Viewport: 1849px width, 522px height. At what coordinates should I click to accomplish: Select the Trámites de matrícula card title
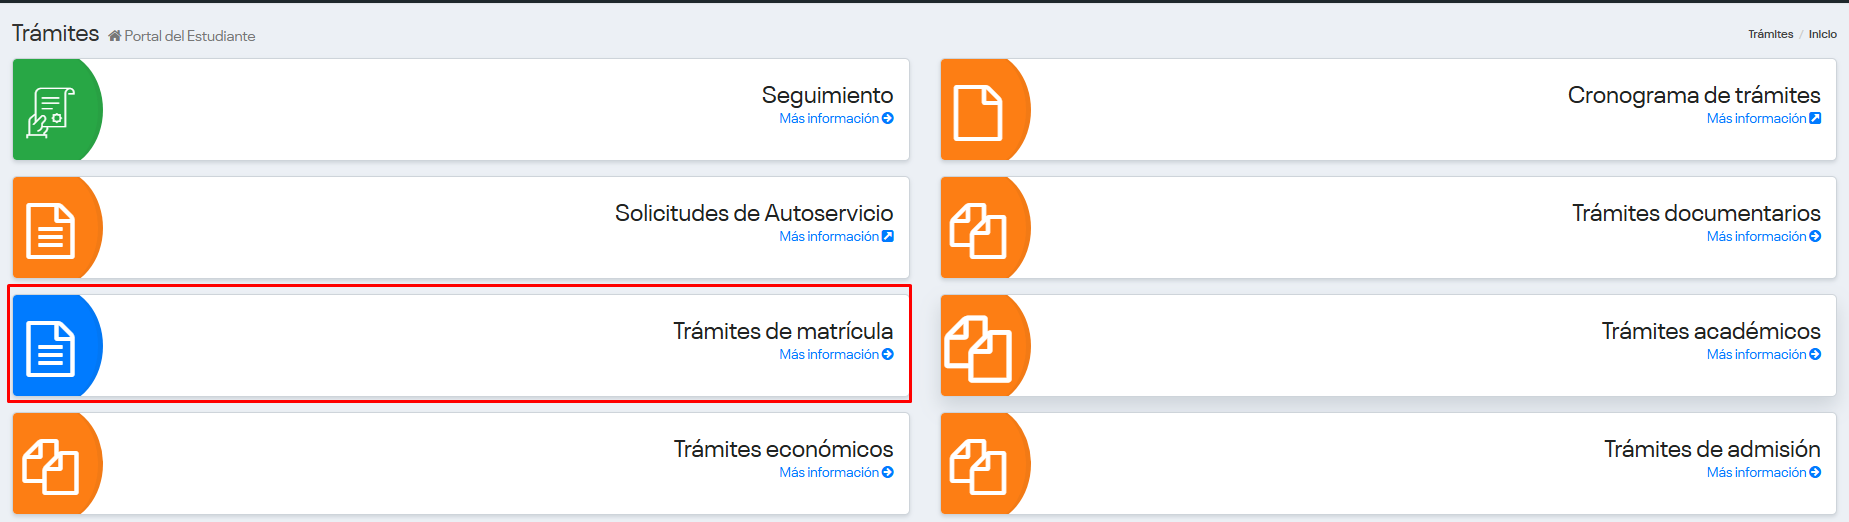(782, 331)
